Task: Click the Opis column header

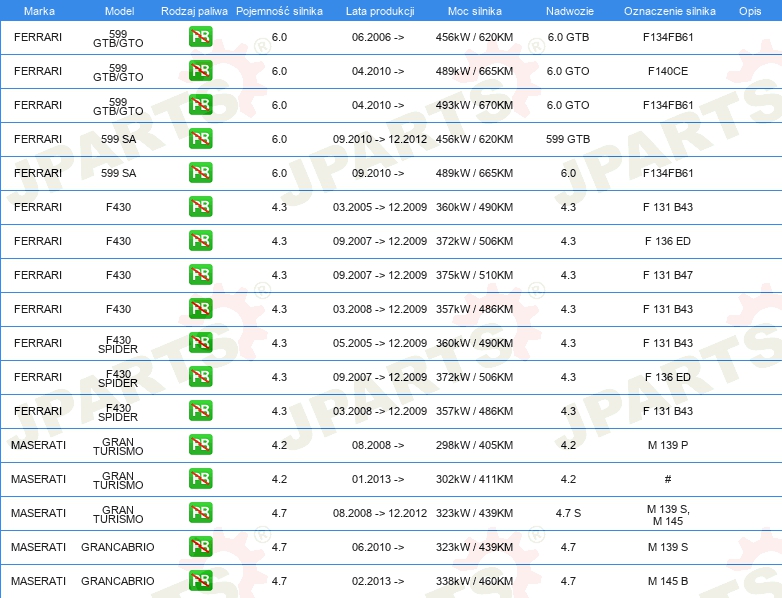Action: 750,11
